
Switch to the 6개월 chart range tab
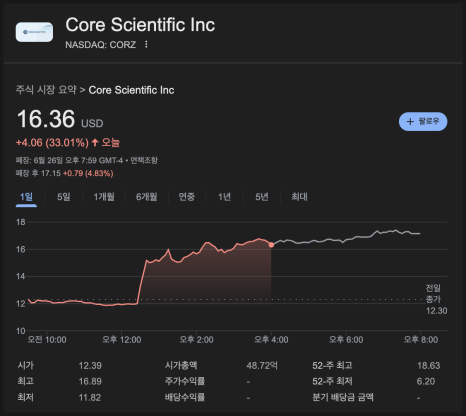coord(146,197)
